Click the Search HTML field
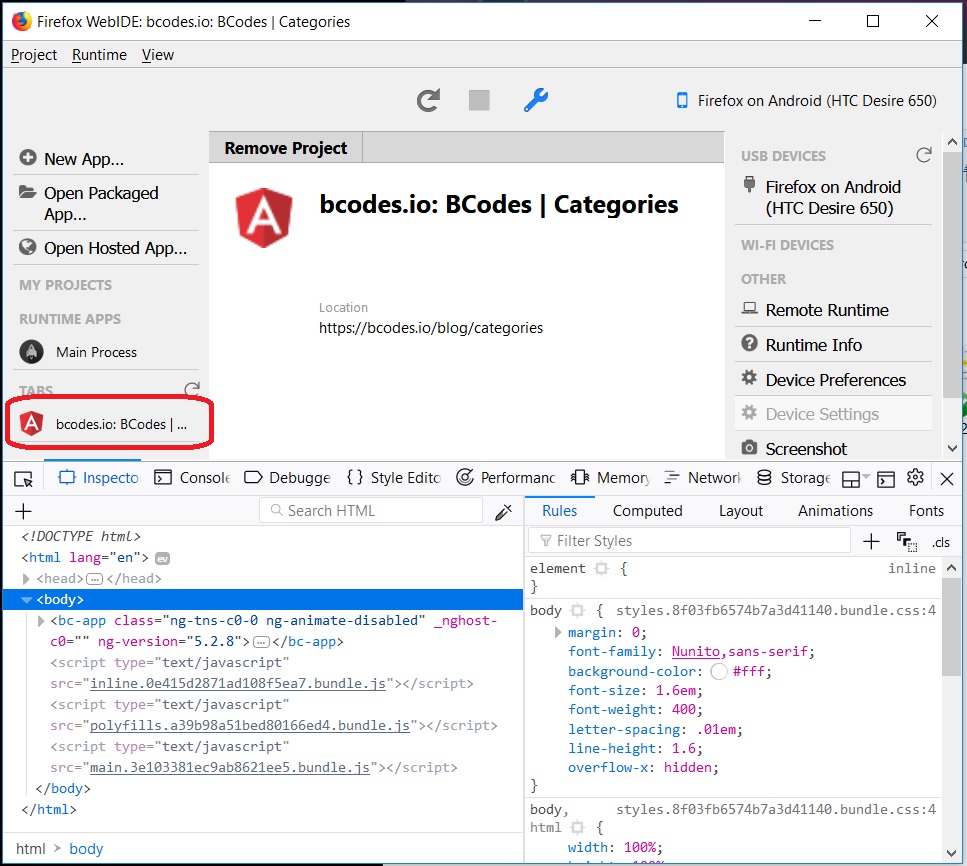The image size is (967, 866). 371,511
